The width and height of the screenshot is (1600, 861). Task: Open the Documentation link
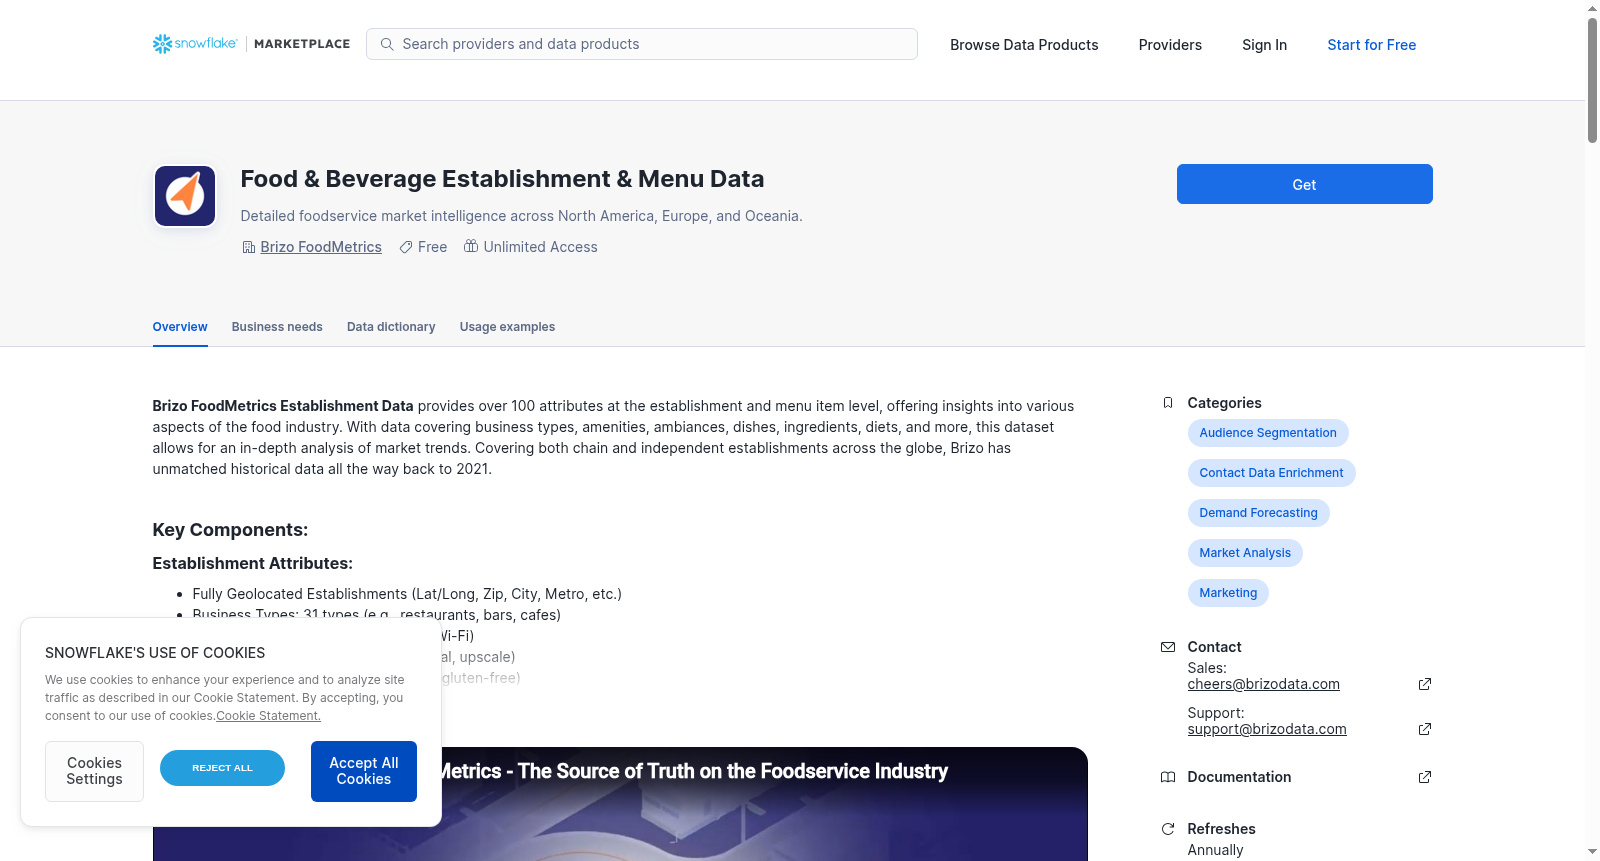coord(1239,777)
